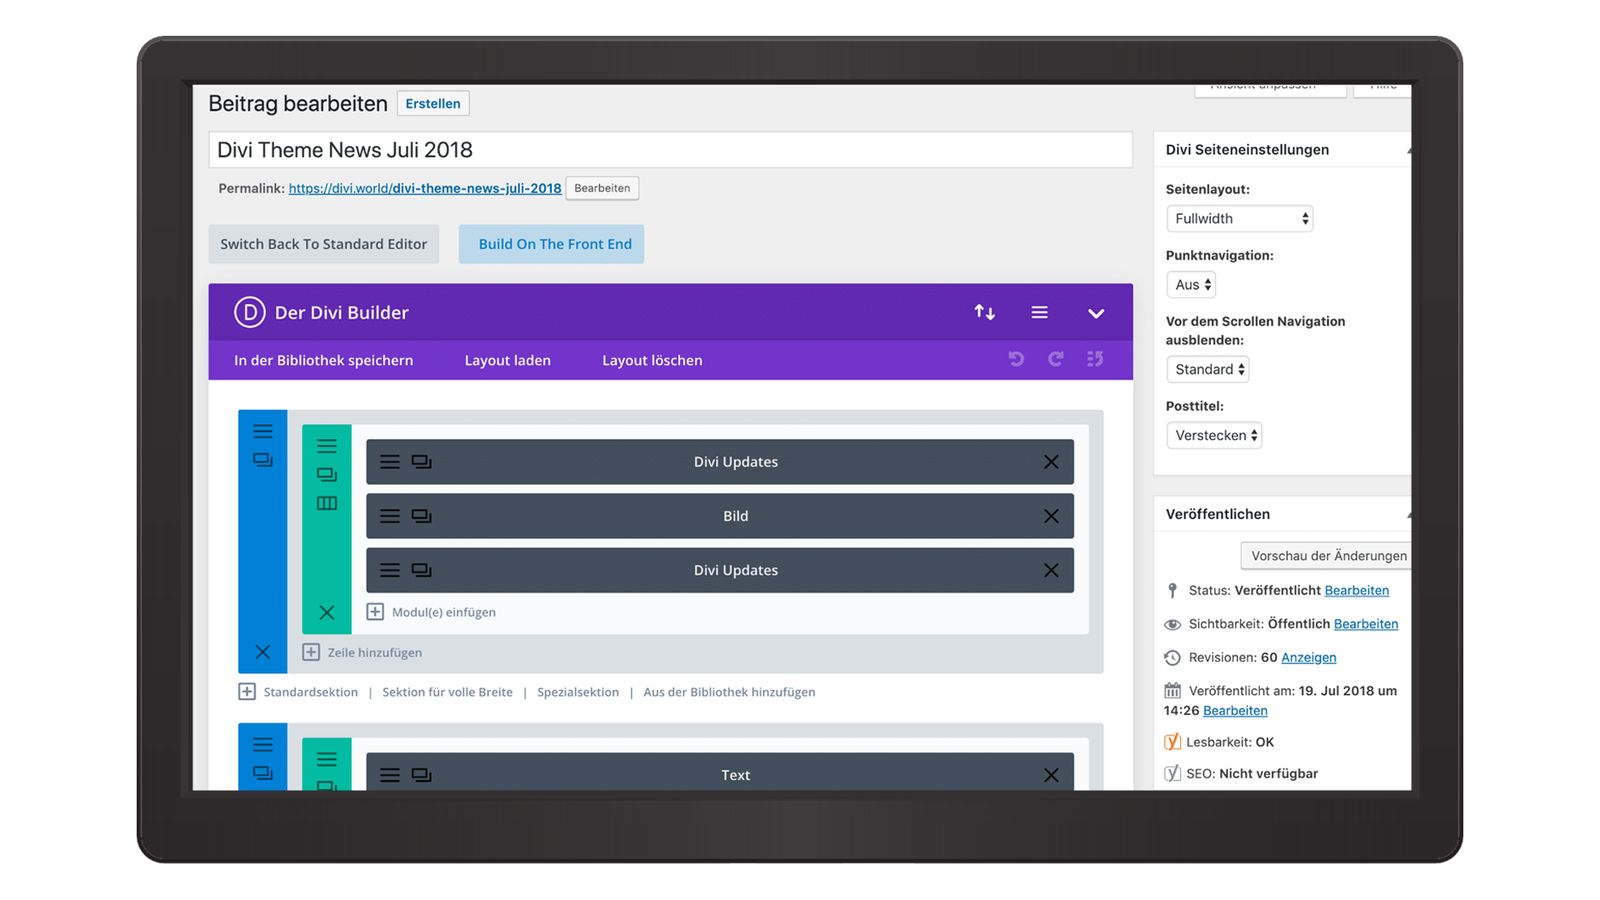The height and width of the screenshot is (900, 1600).
Task: Open first blue section settings icon
Action: coord(263,432)
